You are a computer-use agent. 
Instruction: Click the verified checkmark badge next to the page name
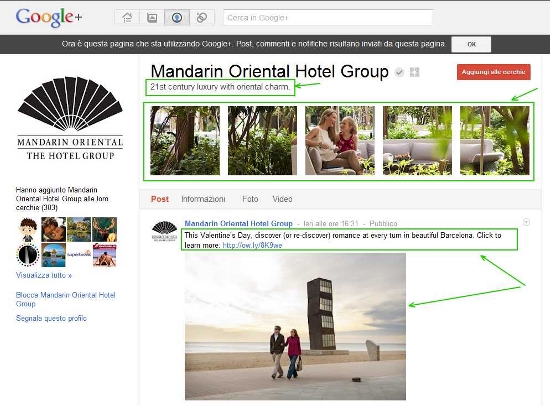pos(399,72)
